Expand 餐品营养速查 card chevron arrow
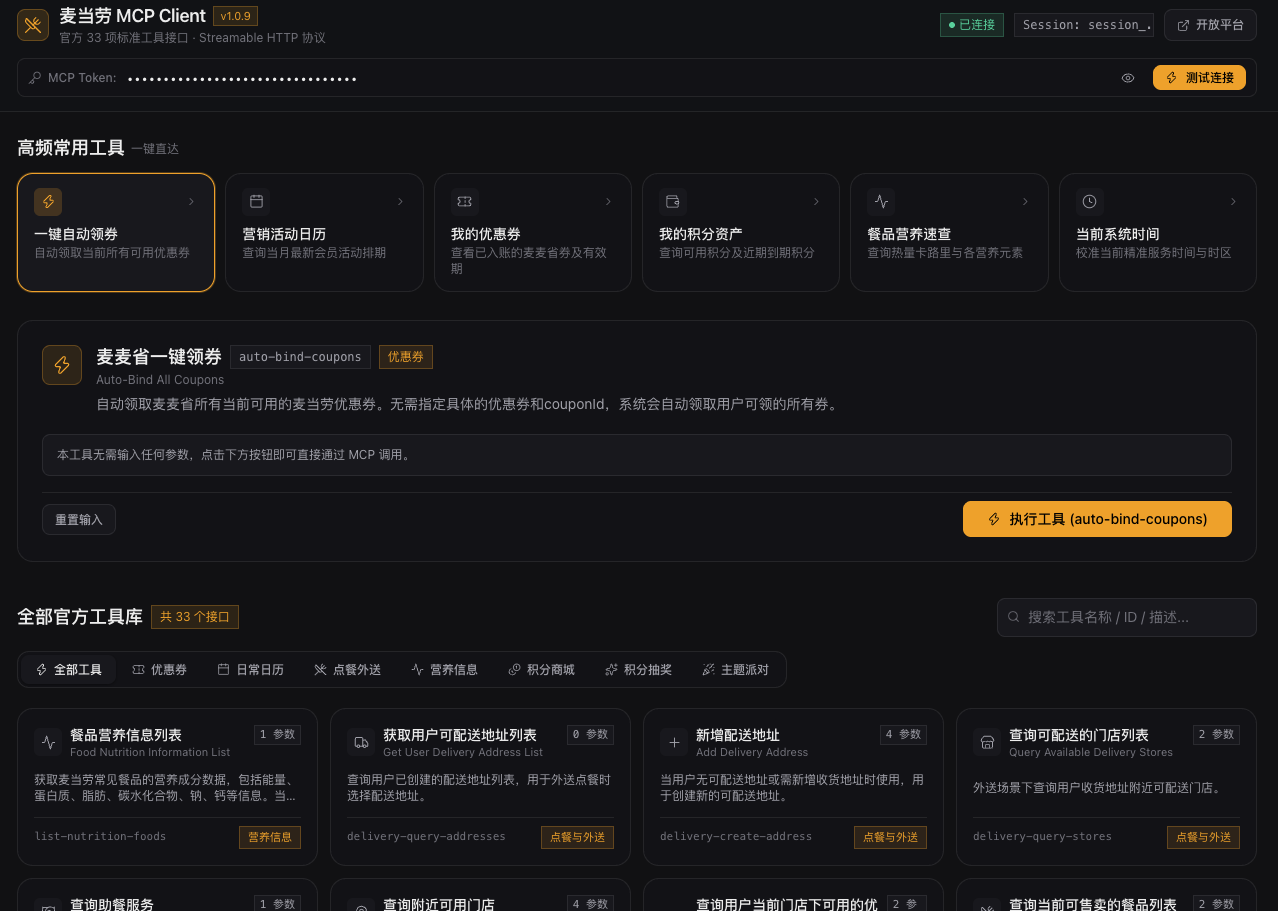 (1025, 201)
